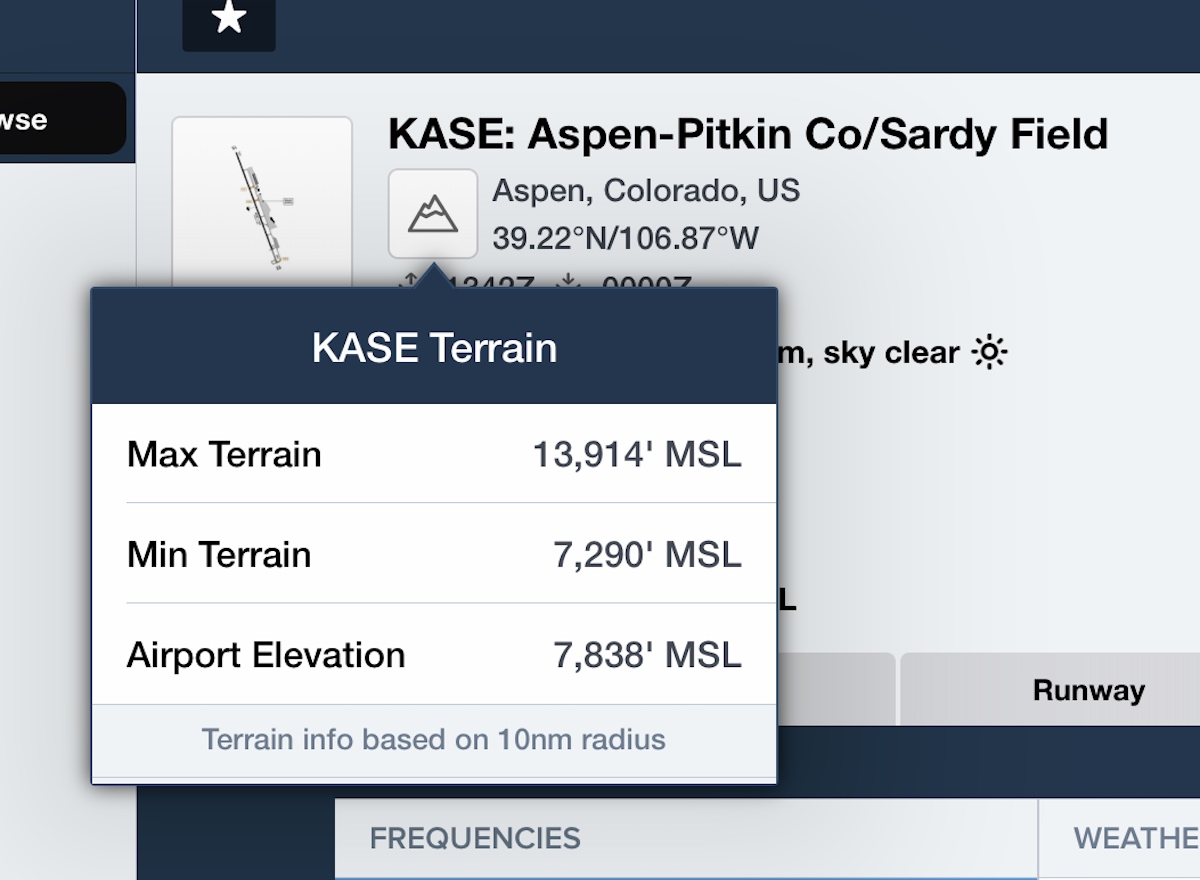Viewport: 1200px width, 880px height.
Task: Tap the sun sky clear weather icon
Action: (990, 352)
